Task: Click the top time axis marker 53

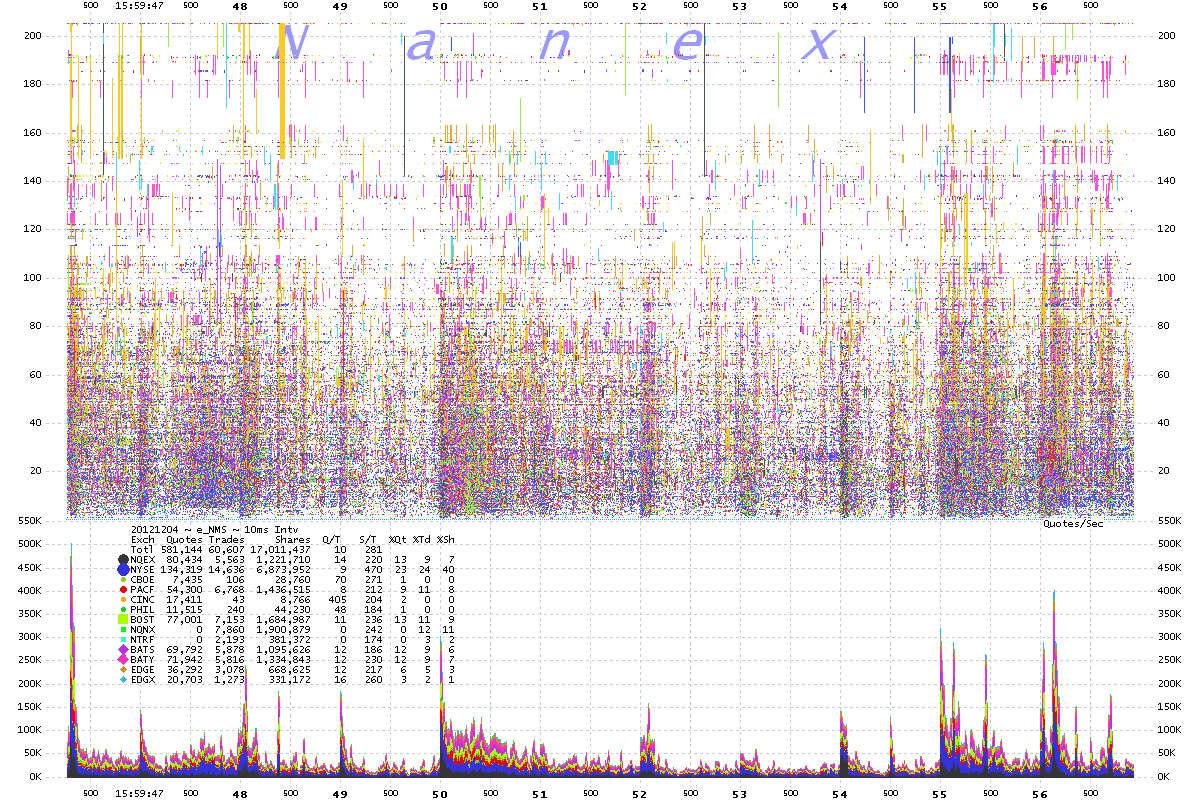Action: pyautogui.click(x=739, y=6)
